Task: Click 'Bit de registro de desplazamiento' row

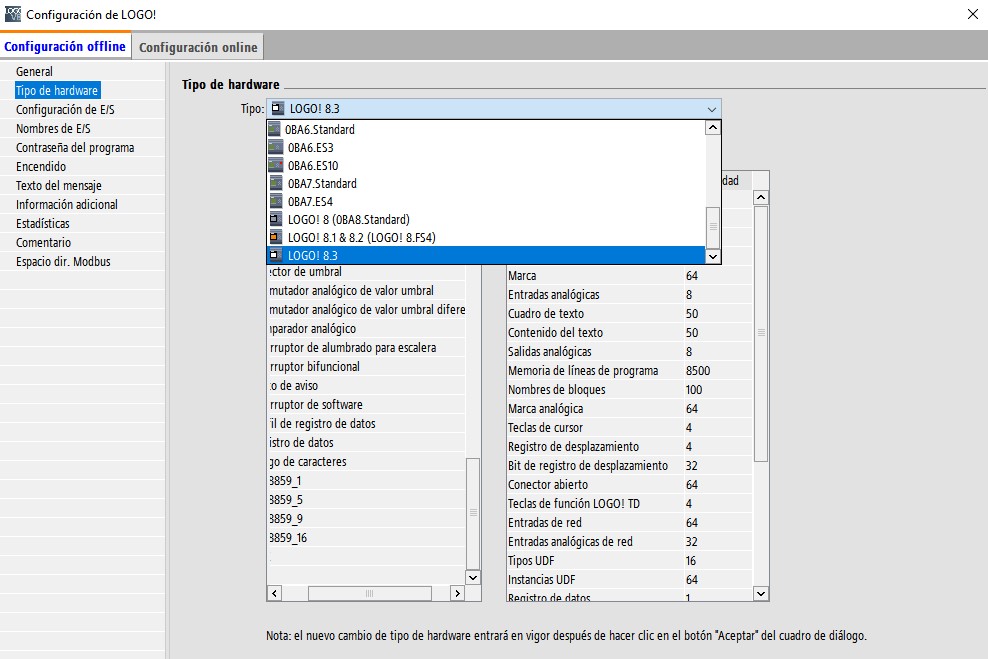Action: tap(629, 466)
